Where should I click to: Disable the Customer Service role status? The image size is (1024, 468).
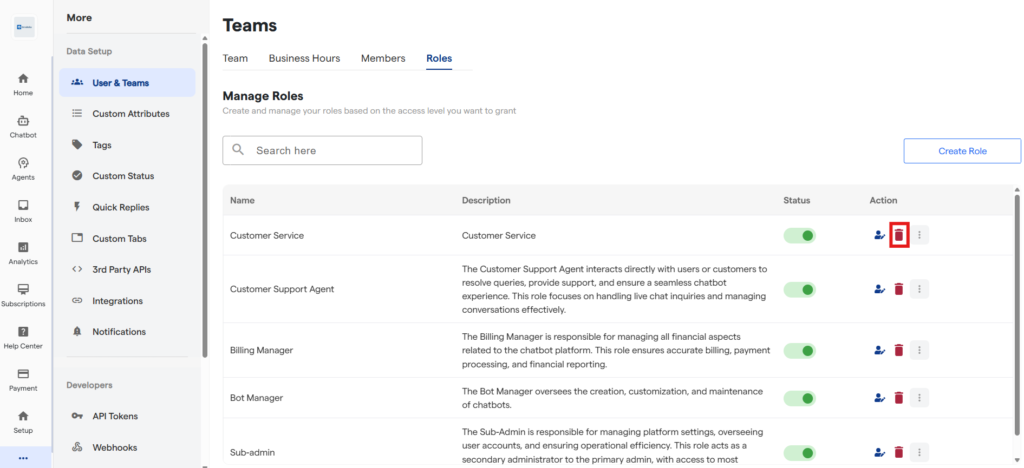(x=800, y=235)
